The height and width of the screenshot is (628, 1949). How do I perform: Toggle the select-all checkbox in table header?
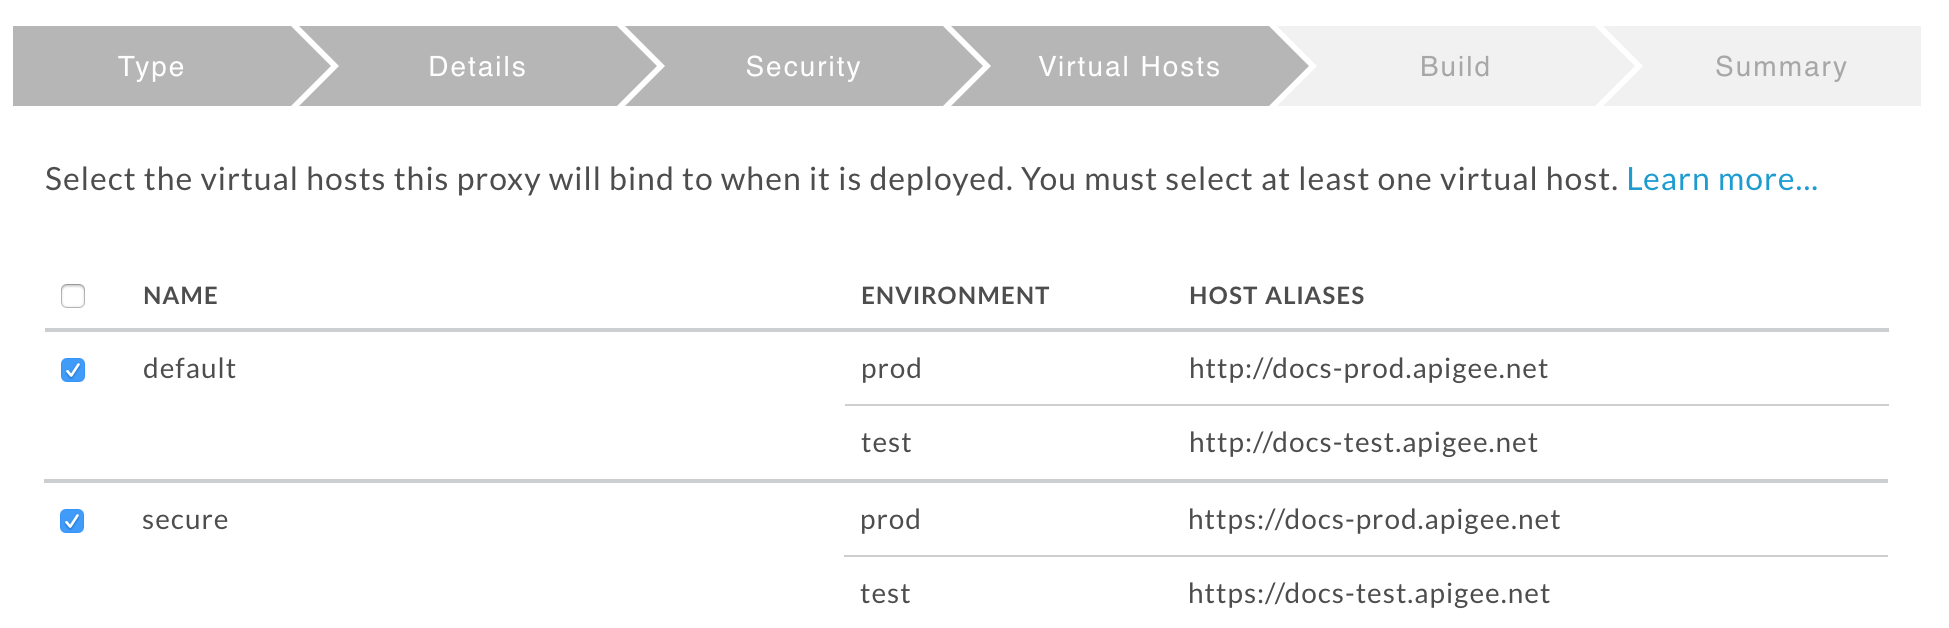73,296
